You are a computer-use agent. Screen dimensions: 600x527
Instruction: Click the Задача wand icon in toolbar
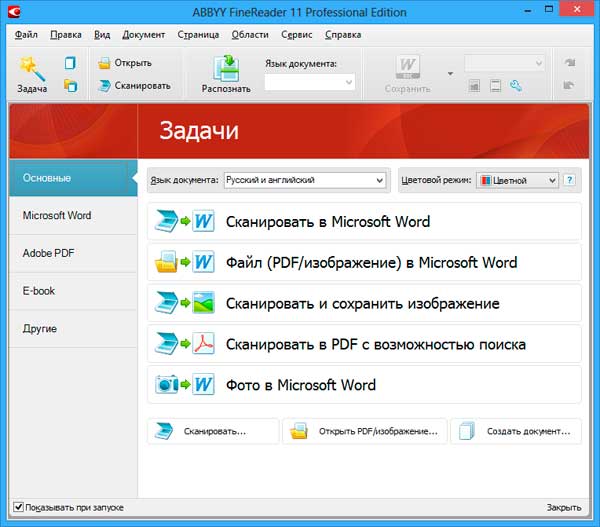click(x=31, y=68)
